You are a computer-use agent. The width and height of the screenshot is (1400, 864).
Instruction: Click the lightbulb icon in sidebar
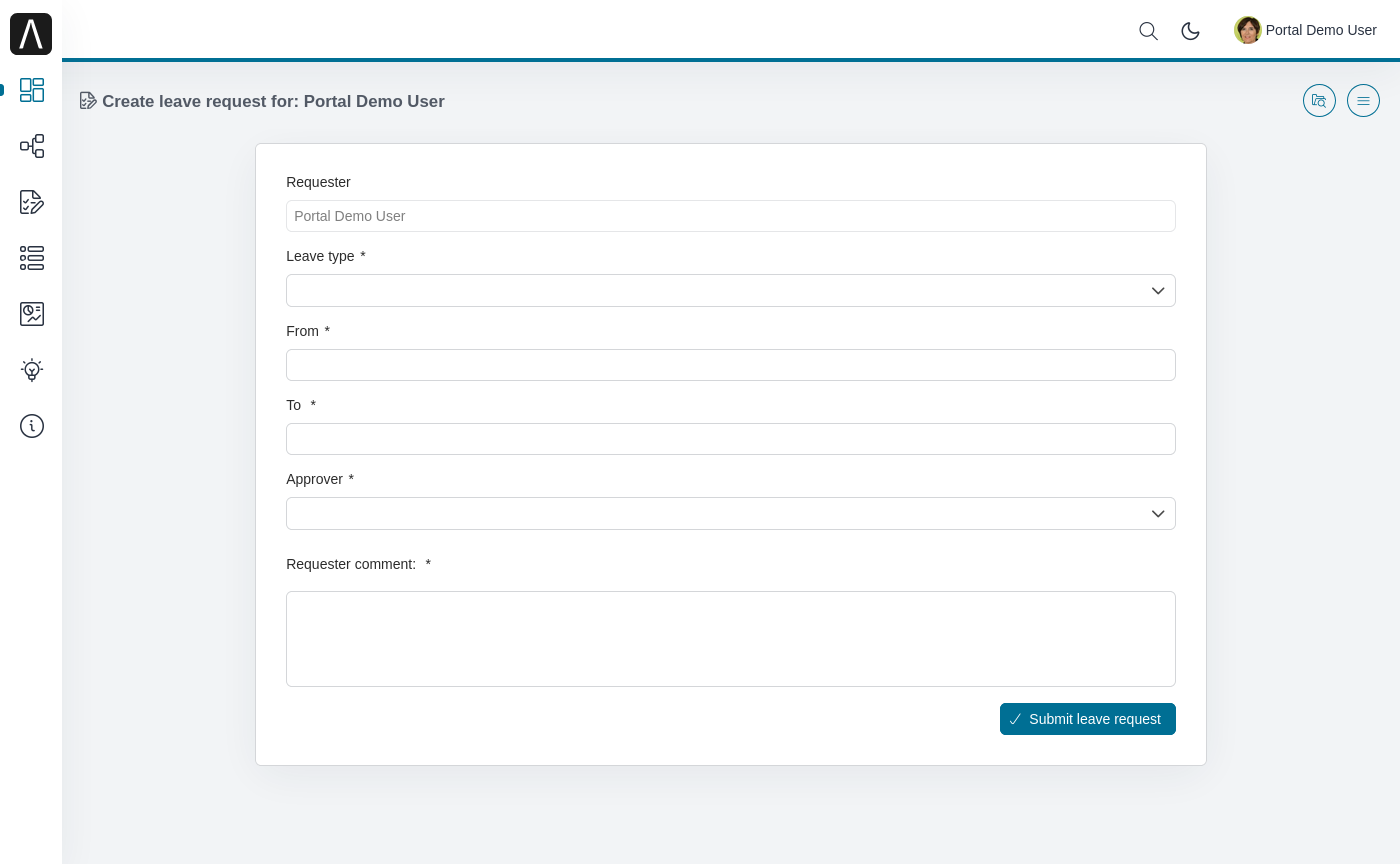click(32, 370)
